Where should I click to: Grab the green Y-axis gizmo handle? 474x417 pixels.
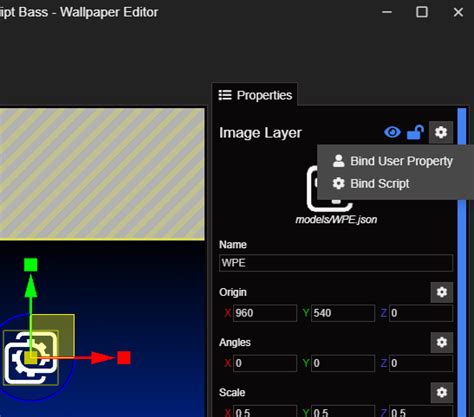click(31, 265)
